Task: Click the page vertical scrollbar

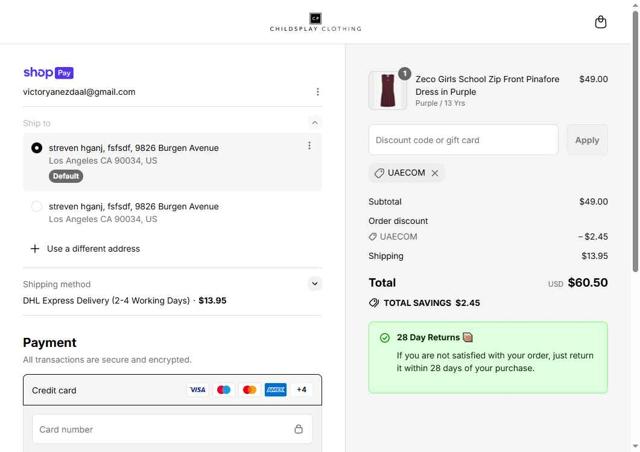Action: (635, 141)
